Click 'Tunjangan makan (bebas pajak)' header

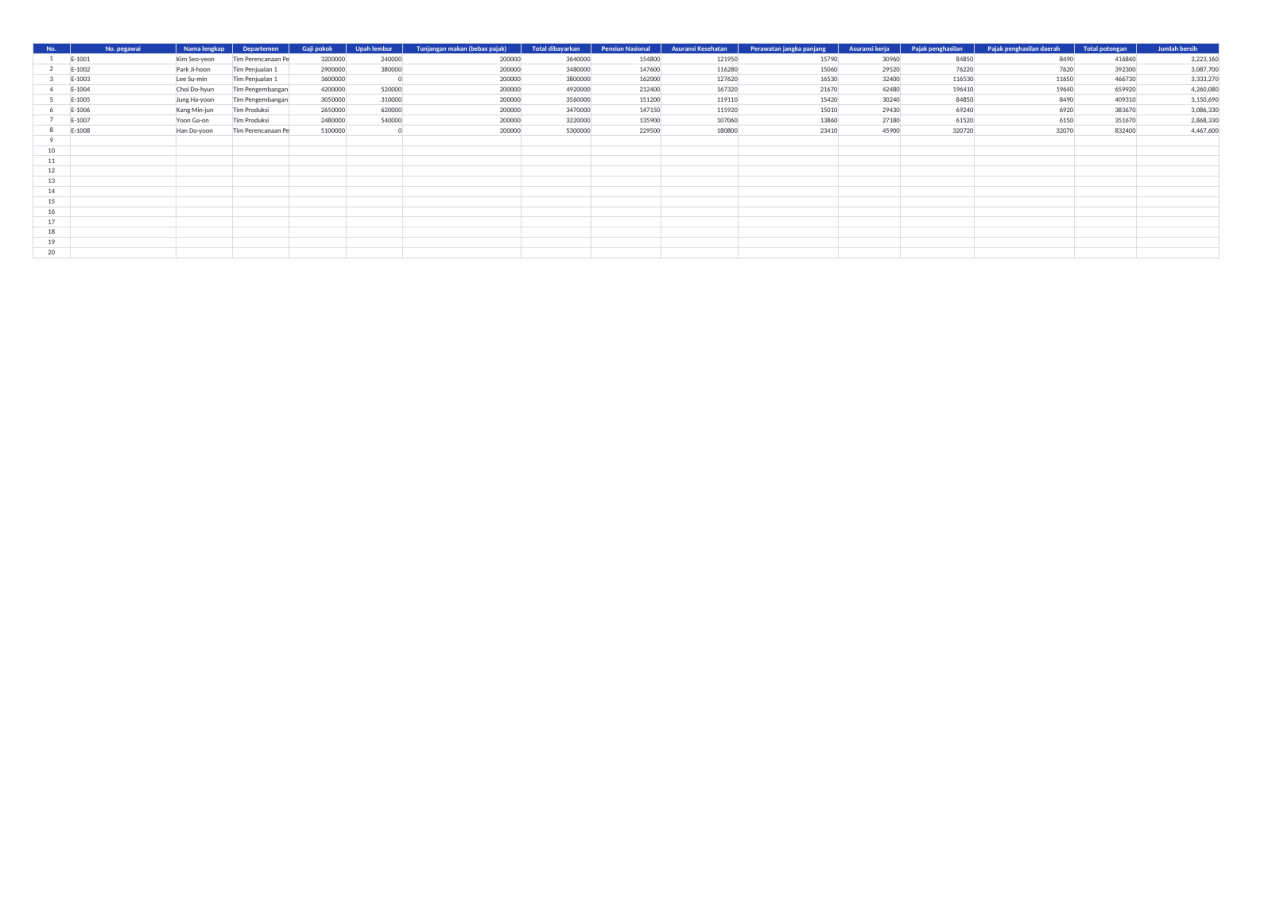click(462, 49)
